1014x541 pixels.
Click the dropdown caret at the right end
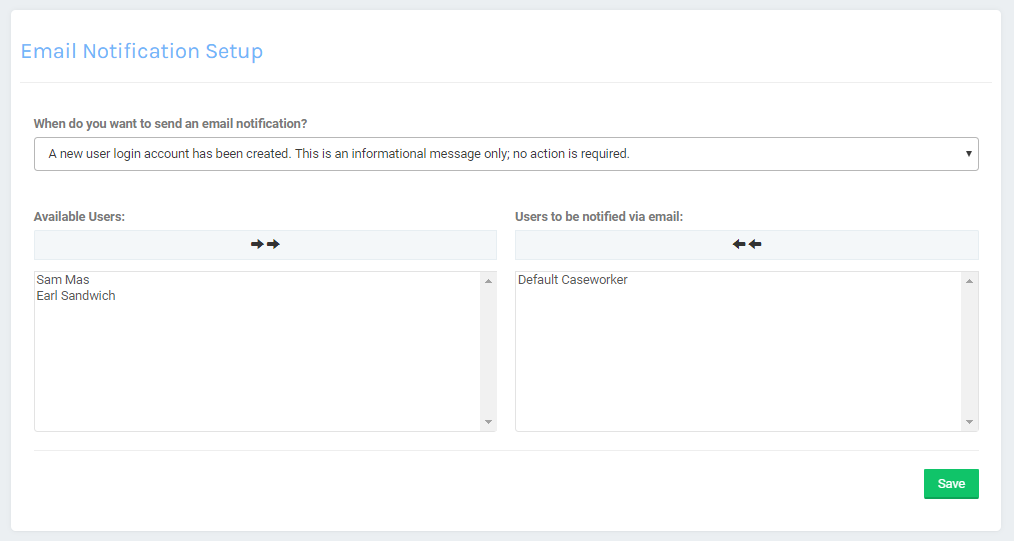pos(968,154)
